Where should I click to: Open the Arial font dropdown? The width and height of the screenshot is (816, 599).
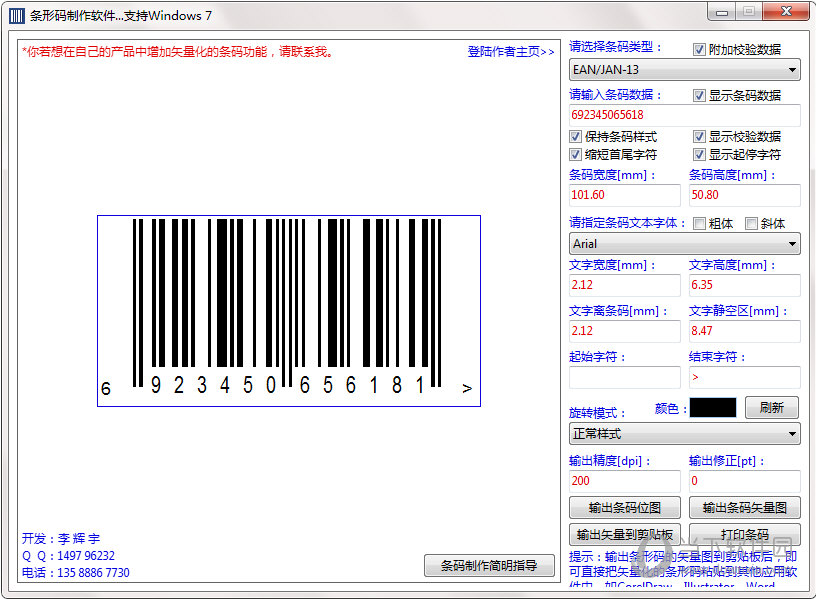685,244
